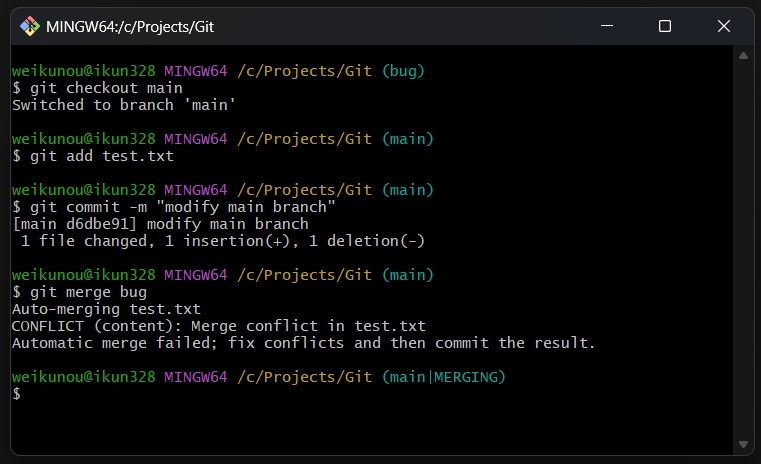761x464 pixels.
Task: Click the scrollbar up arrow
Action: coord(743,56)
